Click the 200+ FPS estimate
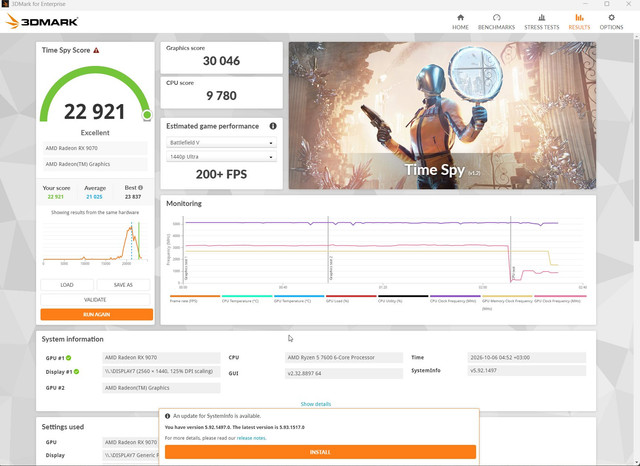Viewport: 640px width, 466px height. pos(221,174)
